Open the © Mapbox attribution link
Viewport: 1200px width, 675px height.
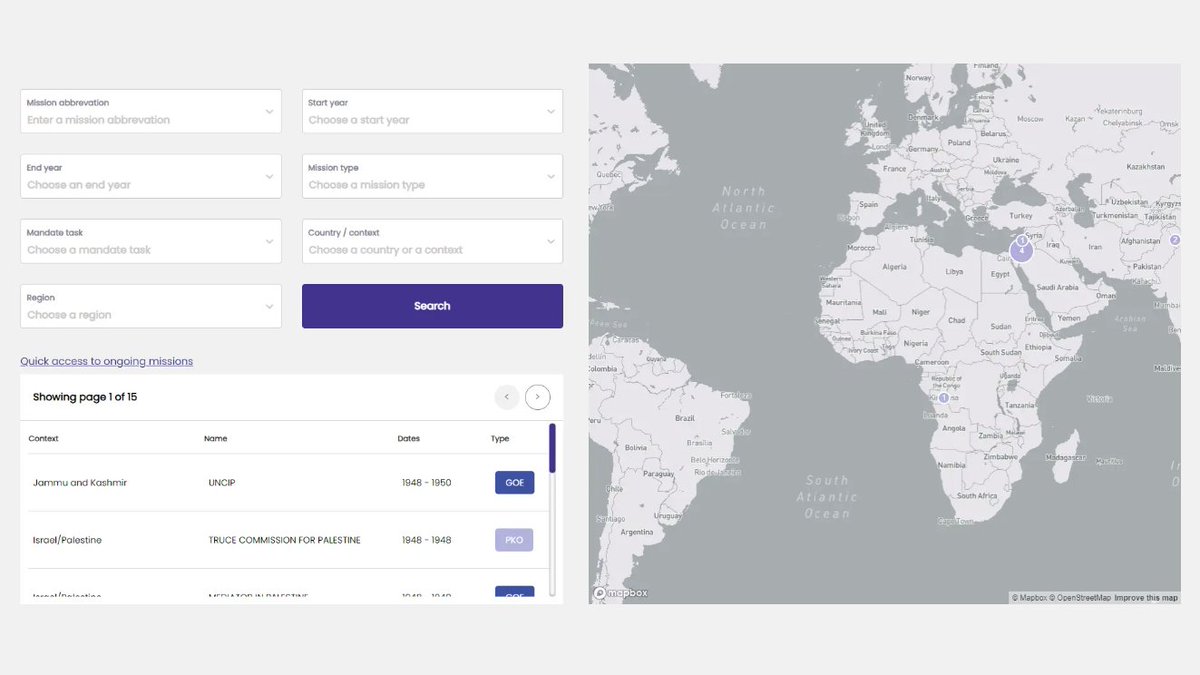coord(1029,598)
